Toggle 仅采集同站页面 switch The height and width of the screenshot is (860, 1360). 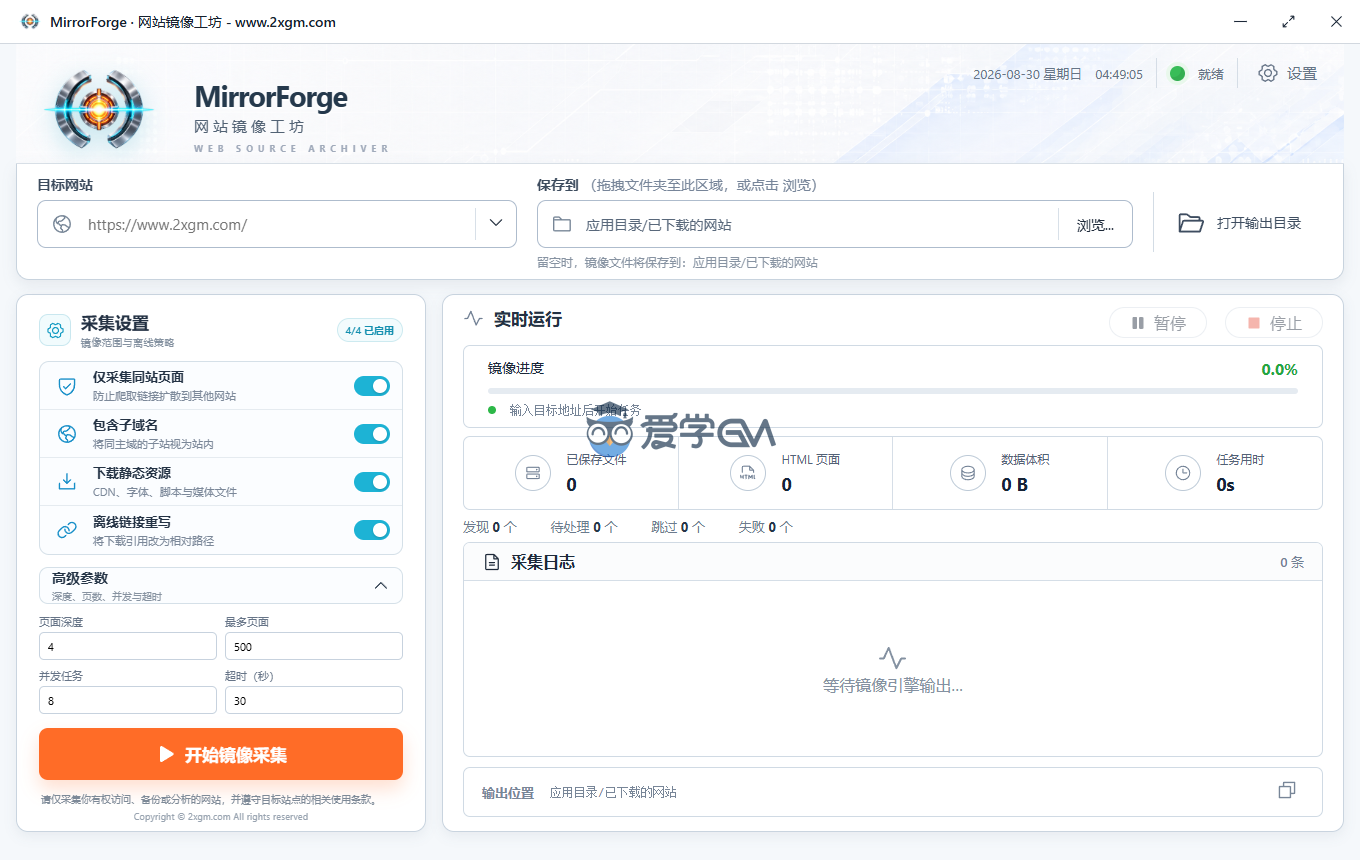tap(372, 386)
